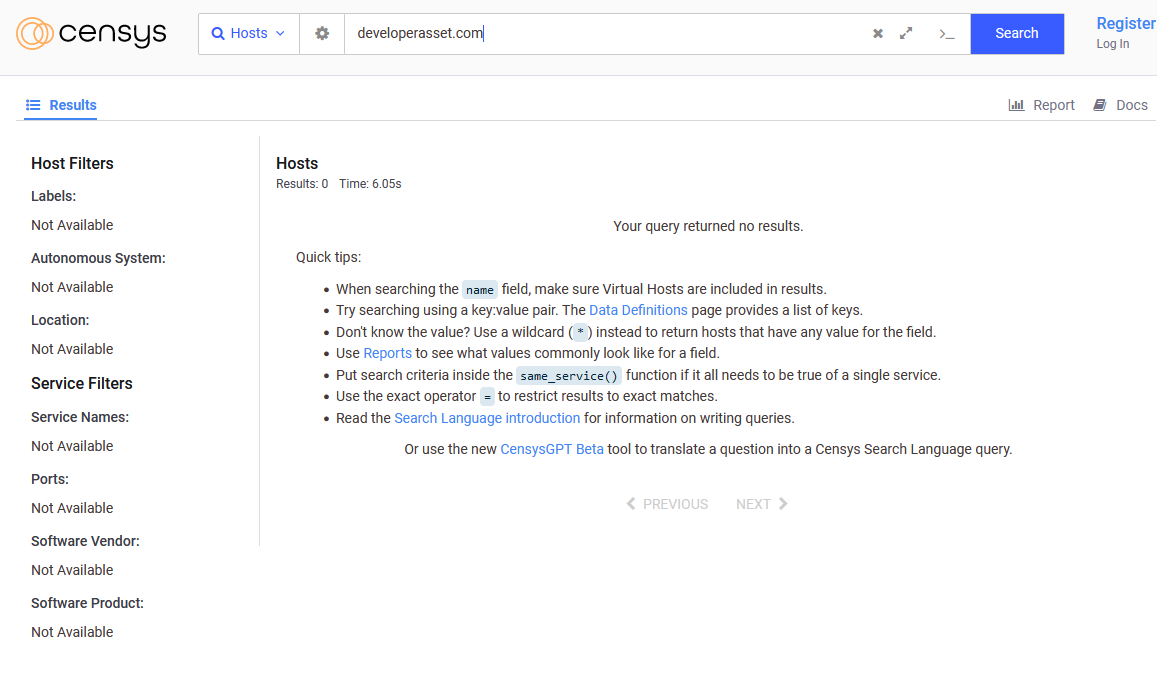Screen dimensions: 1157x683
Task: Click the Log In link
Action: (x=1113, y=44)
